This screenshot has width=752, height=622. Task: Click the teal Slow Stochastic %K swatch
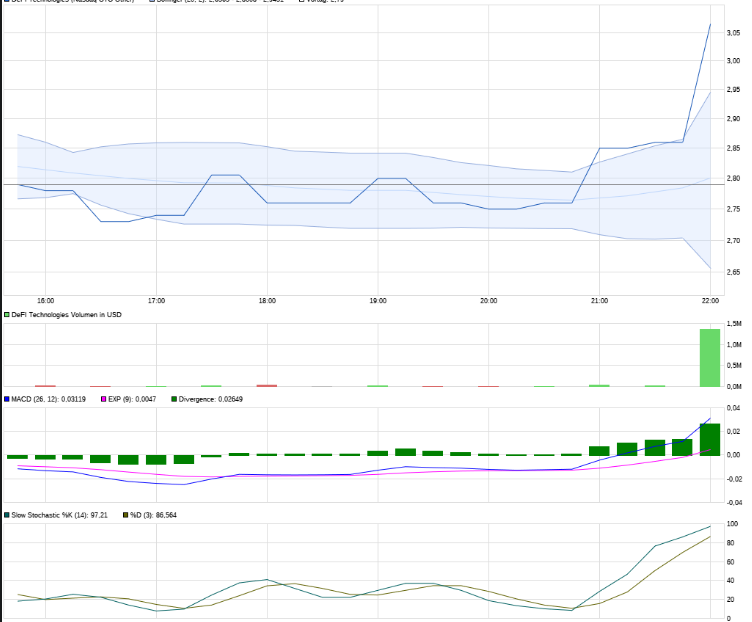6,515
